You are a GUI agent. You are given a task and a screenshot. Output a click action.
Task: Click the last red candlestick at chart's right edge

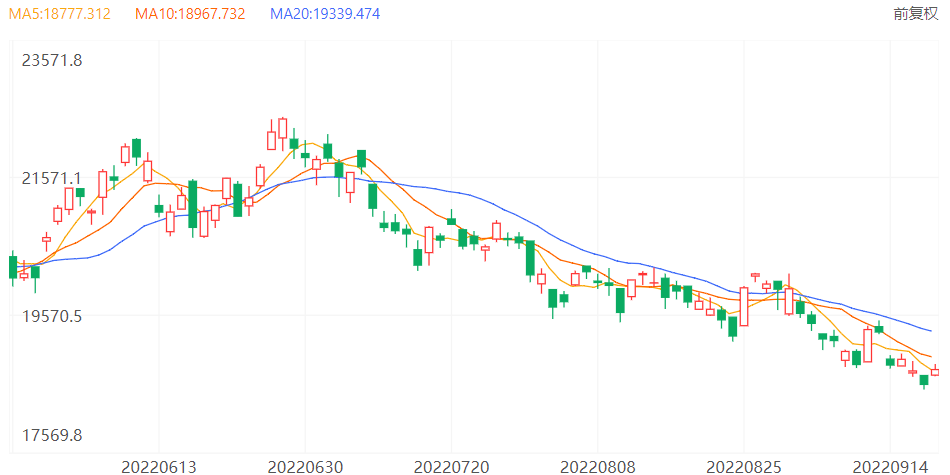(935, 371)
